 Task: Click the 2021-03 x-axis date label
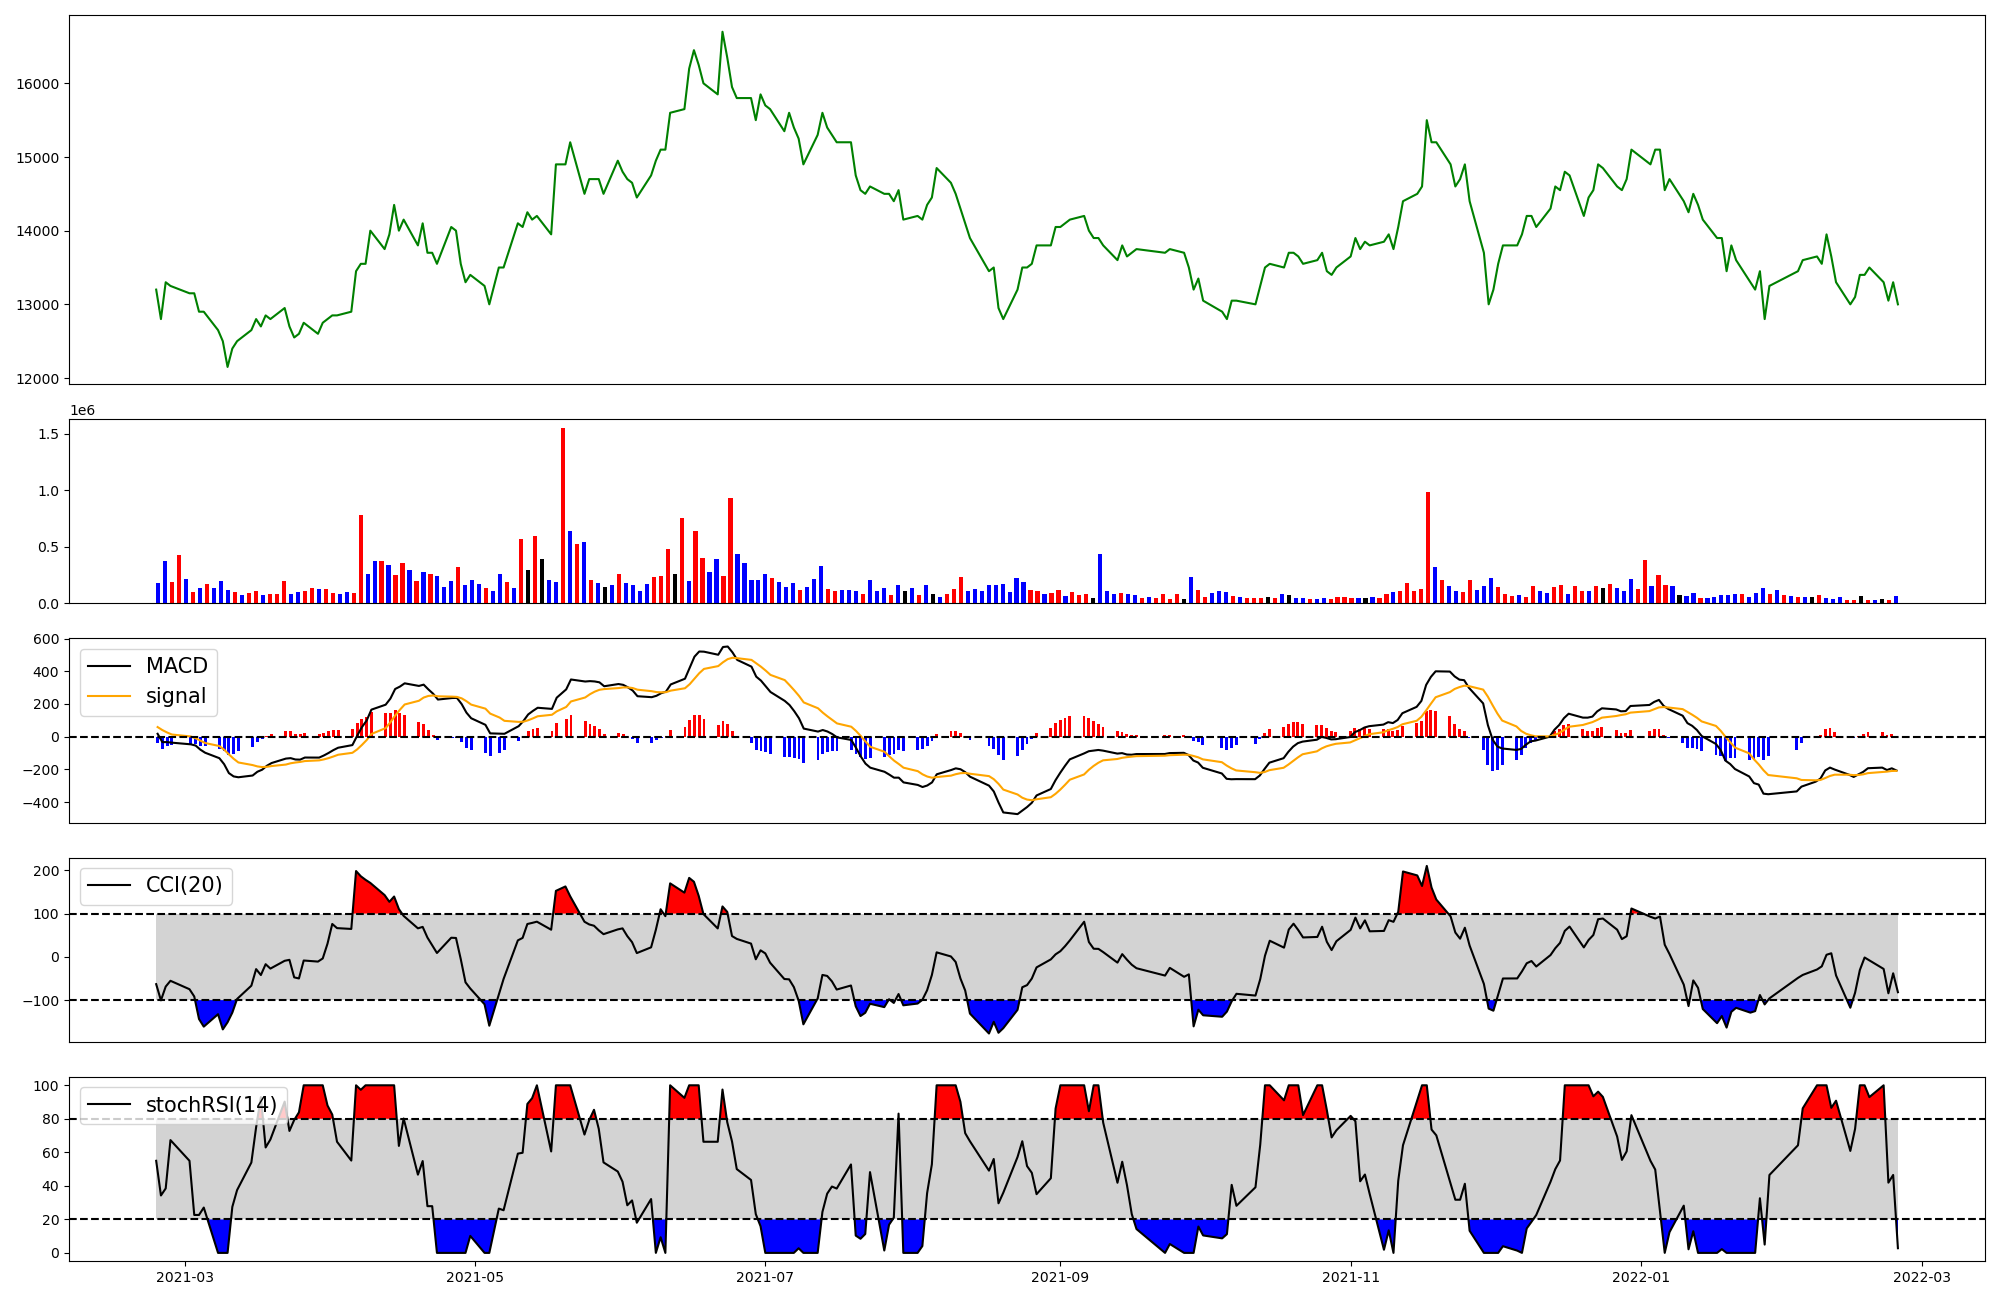pyautogui.click(x=185, y=1277)
